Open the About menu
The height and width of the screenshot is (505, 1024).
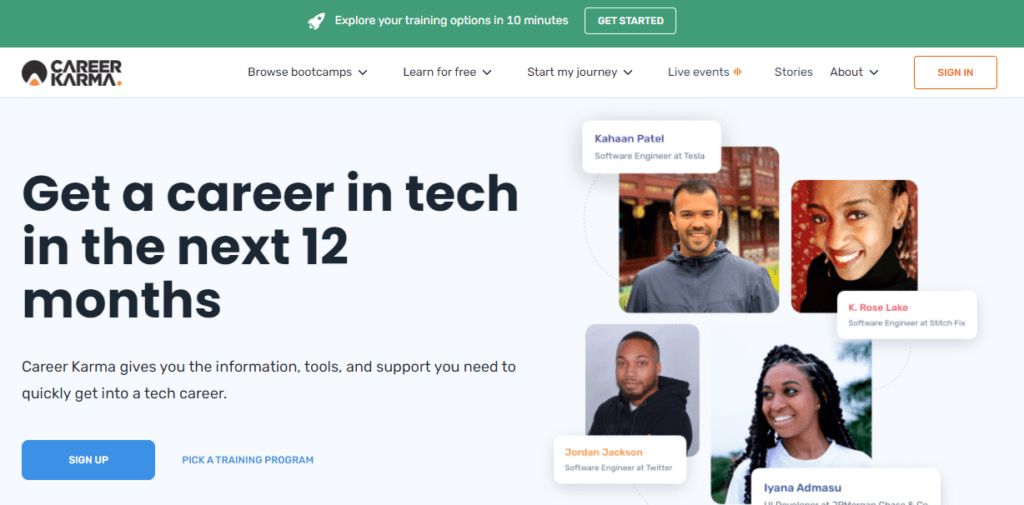coord(854,72)
